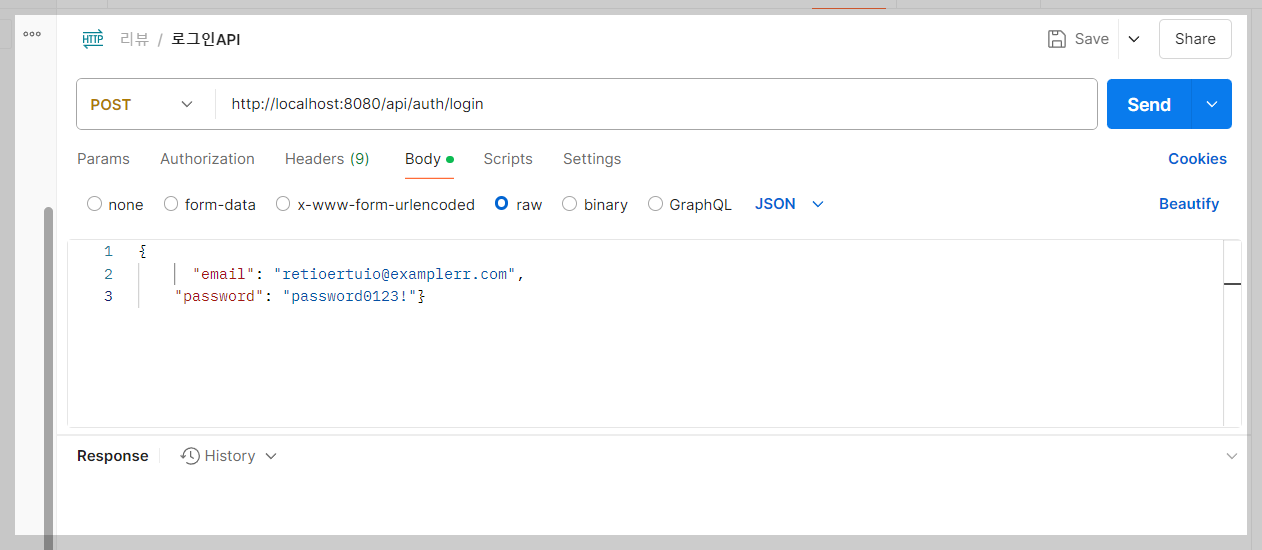Open the History clock icon

[x=190, y=456]
